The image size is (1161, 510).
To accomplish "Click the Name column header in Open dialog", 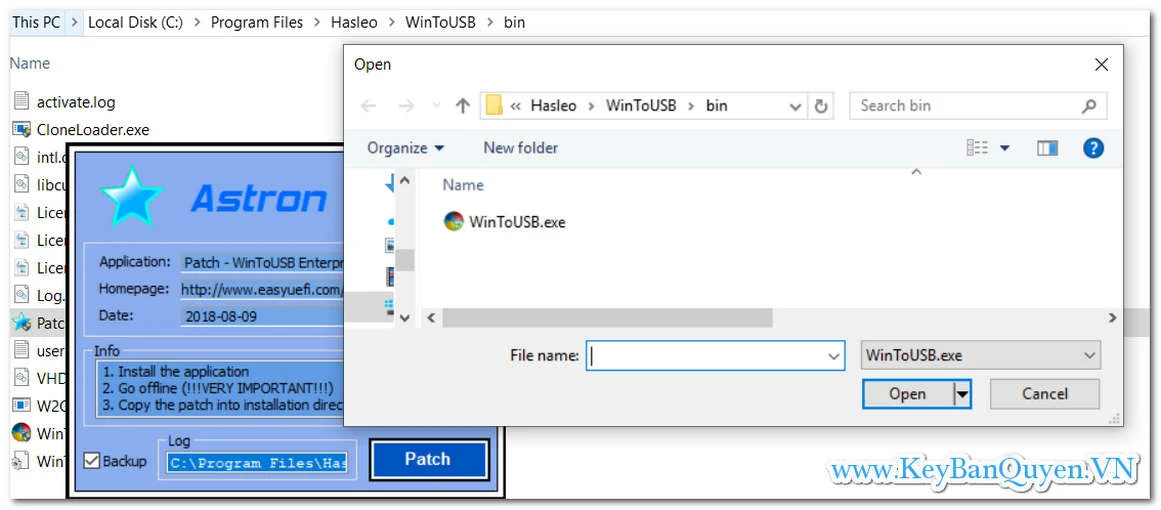I will click(463, 185).
